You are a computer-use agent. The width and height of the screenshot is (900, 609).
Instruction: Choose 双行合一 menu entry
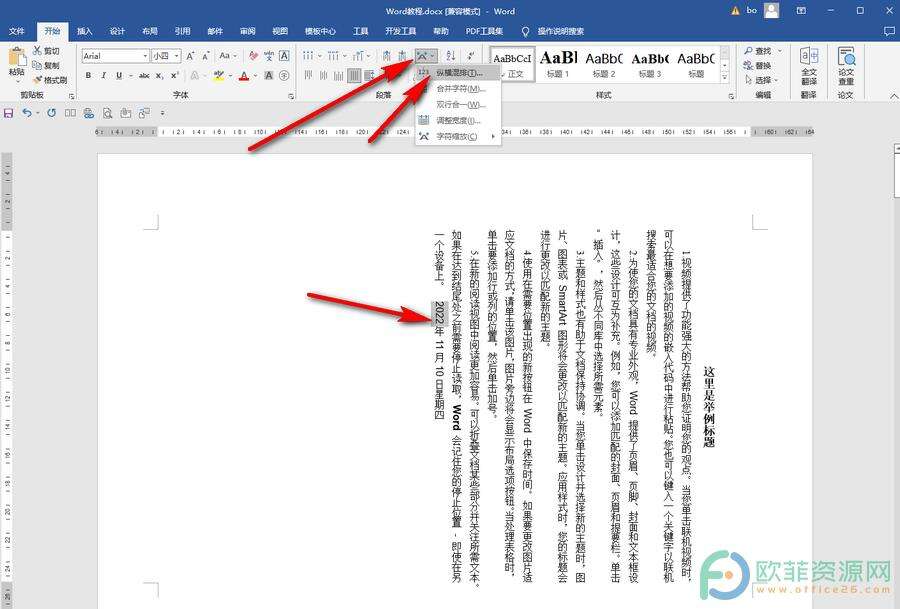click(x=459, y=104)
